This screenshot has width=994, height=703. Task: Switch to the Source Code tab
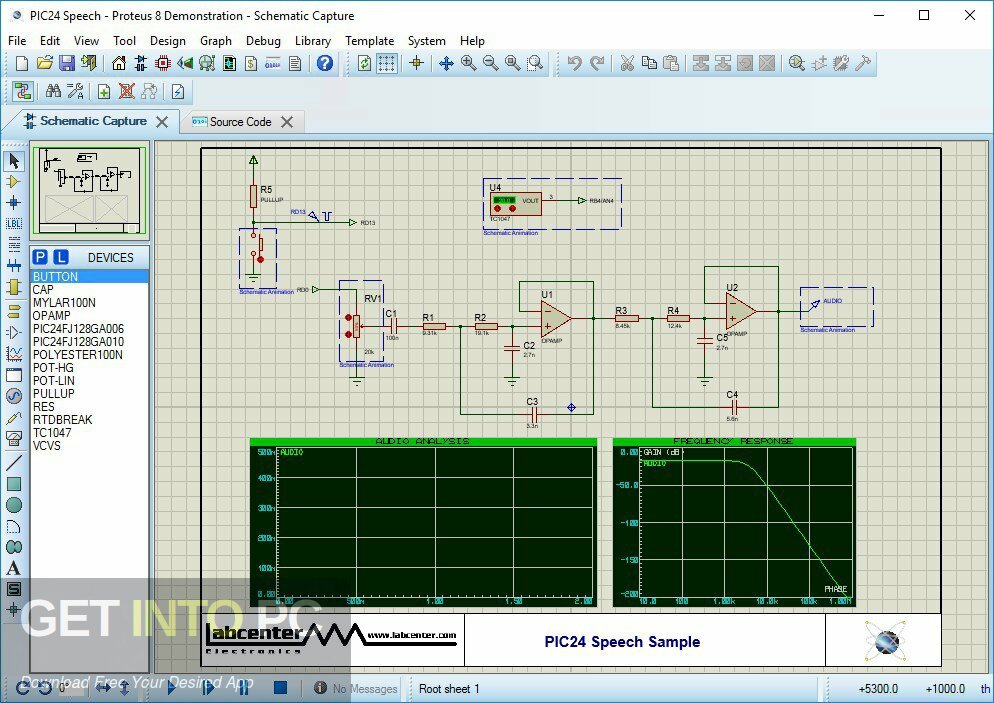[x=240, y=122]
